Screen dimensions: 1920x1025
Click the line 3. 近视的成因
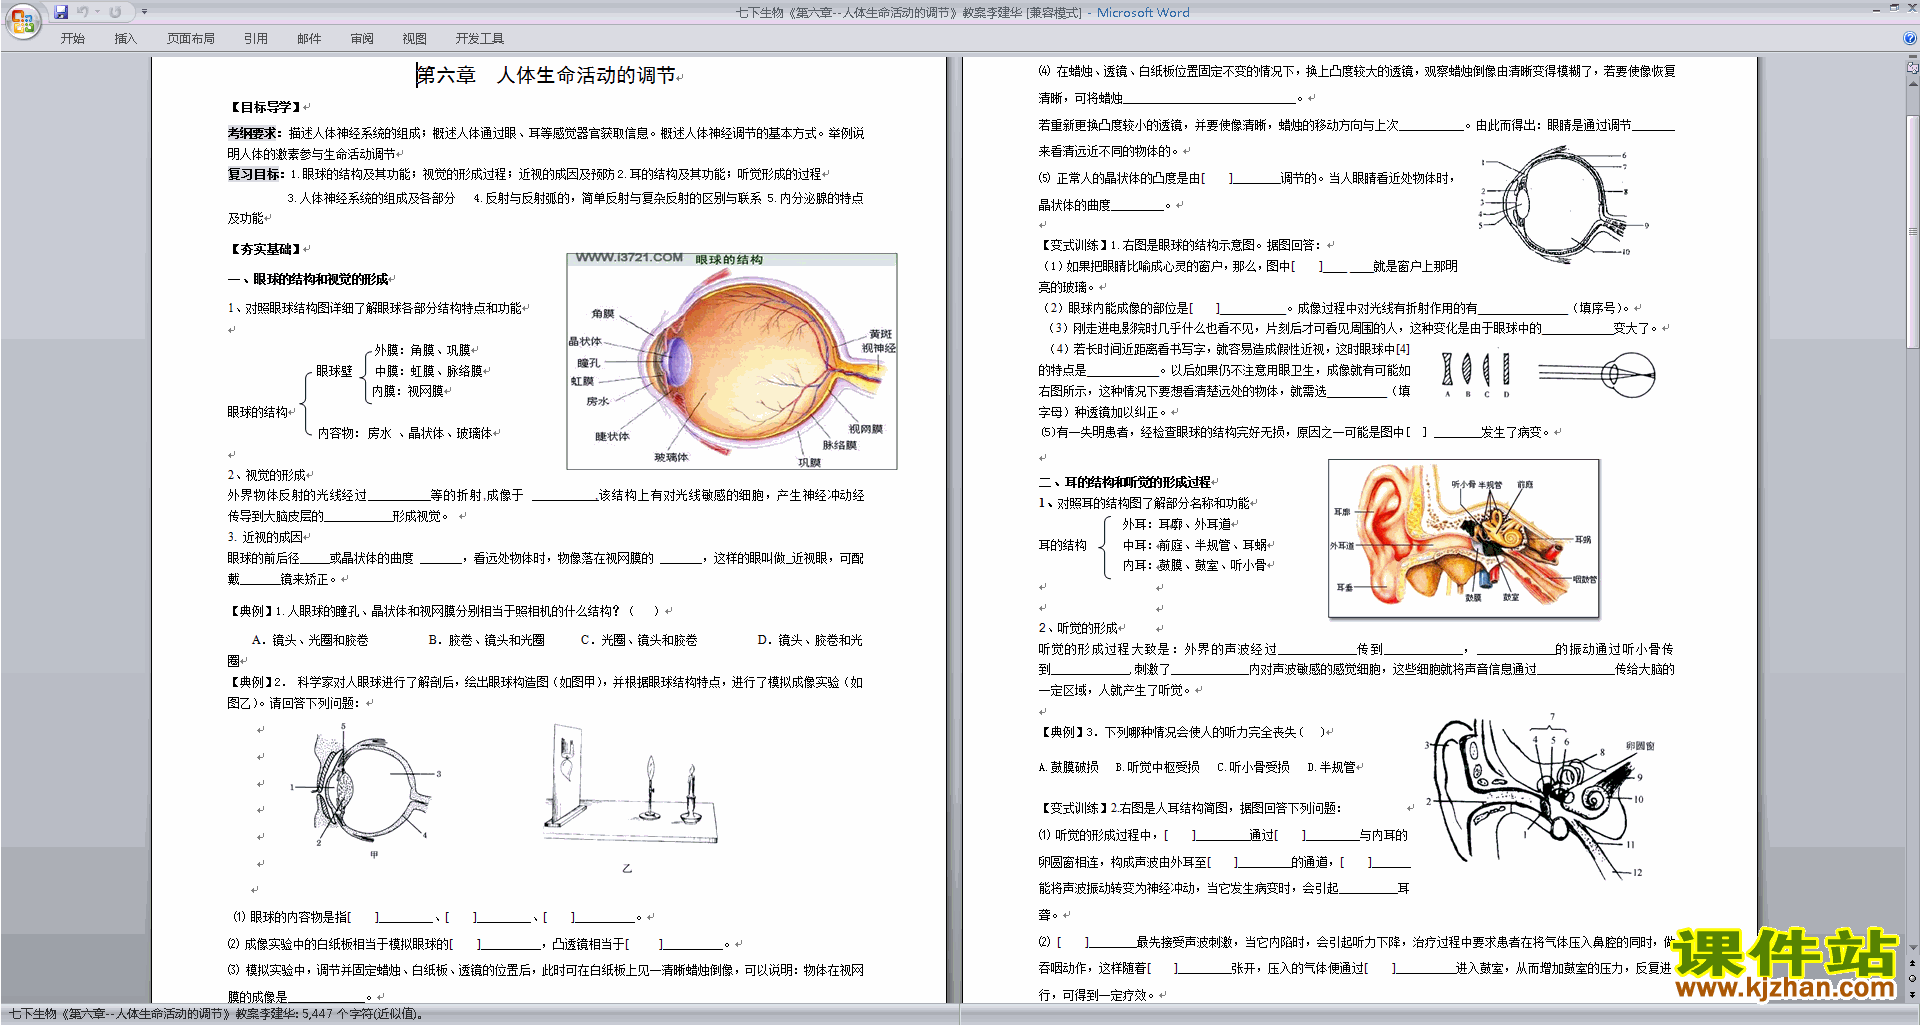pos(265,537)
